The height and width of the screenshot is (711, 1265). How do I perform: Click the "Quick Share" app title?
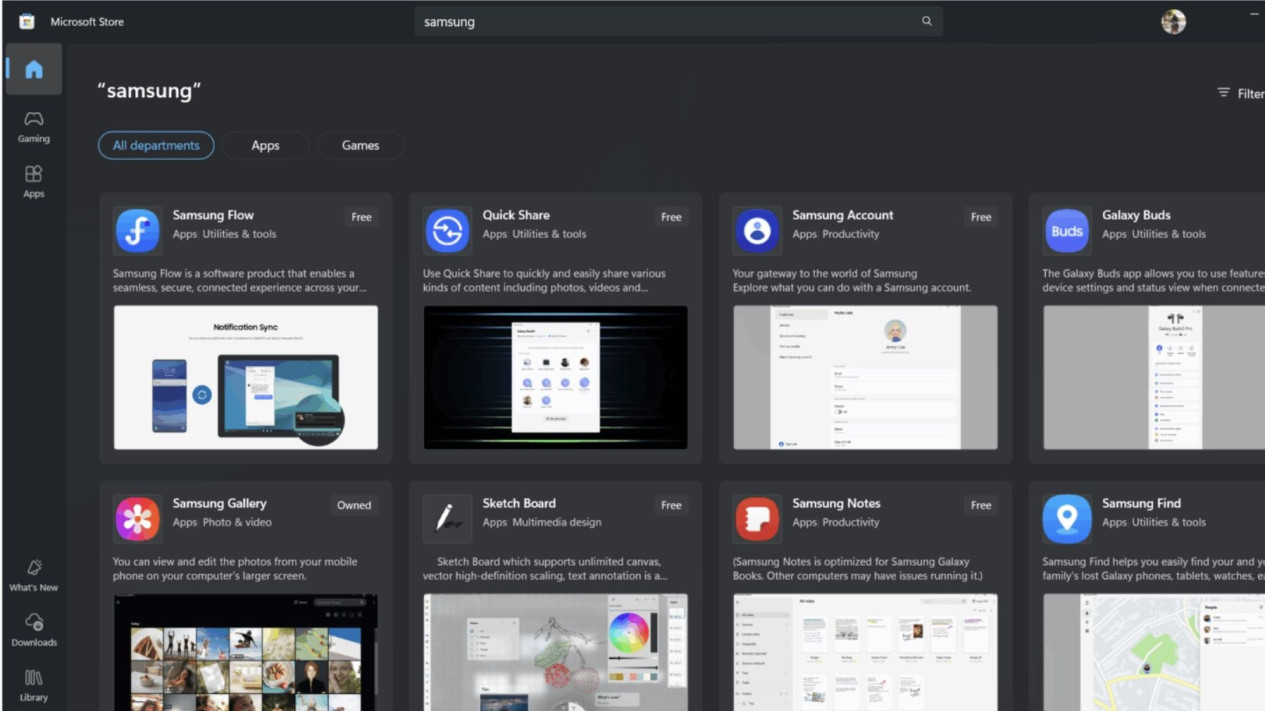point(516,215)
